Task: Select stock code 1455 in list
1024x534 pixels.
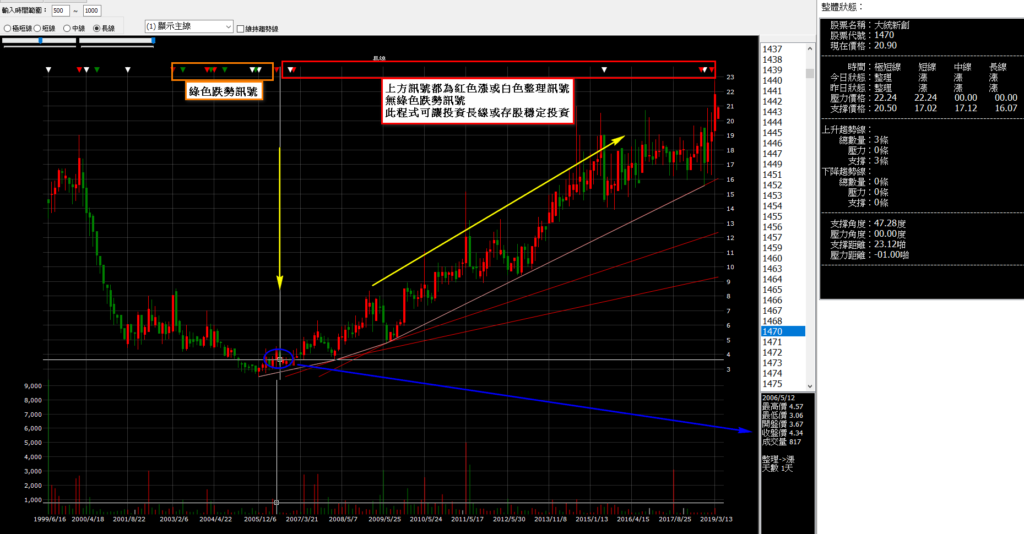Action: [782, 216]
